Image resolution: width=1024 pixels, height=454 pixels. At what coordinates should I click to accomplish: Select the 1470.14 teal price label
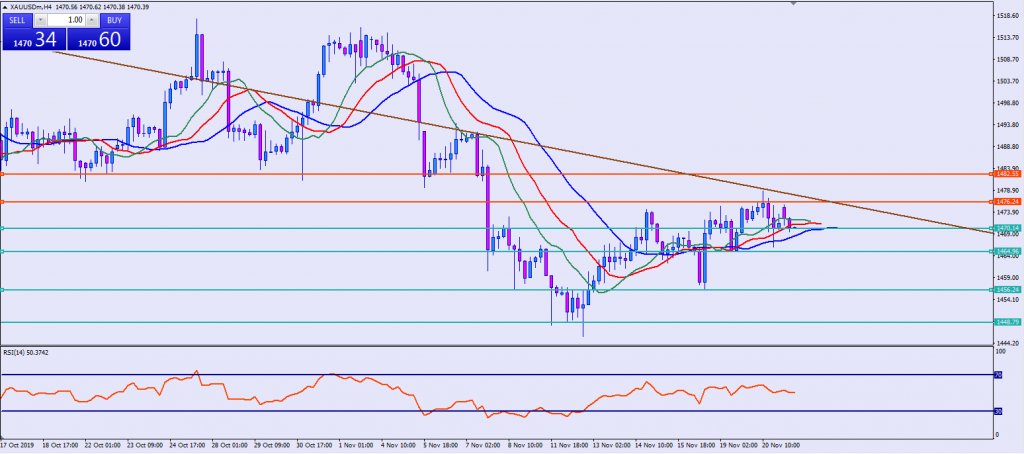coord(1006,228)
